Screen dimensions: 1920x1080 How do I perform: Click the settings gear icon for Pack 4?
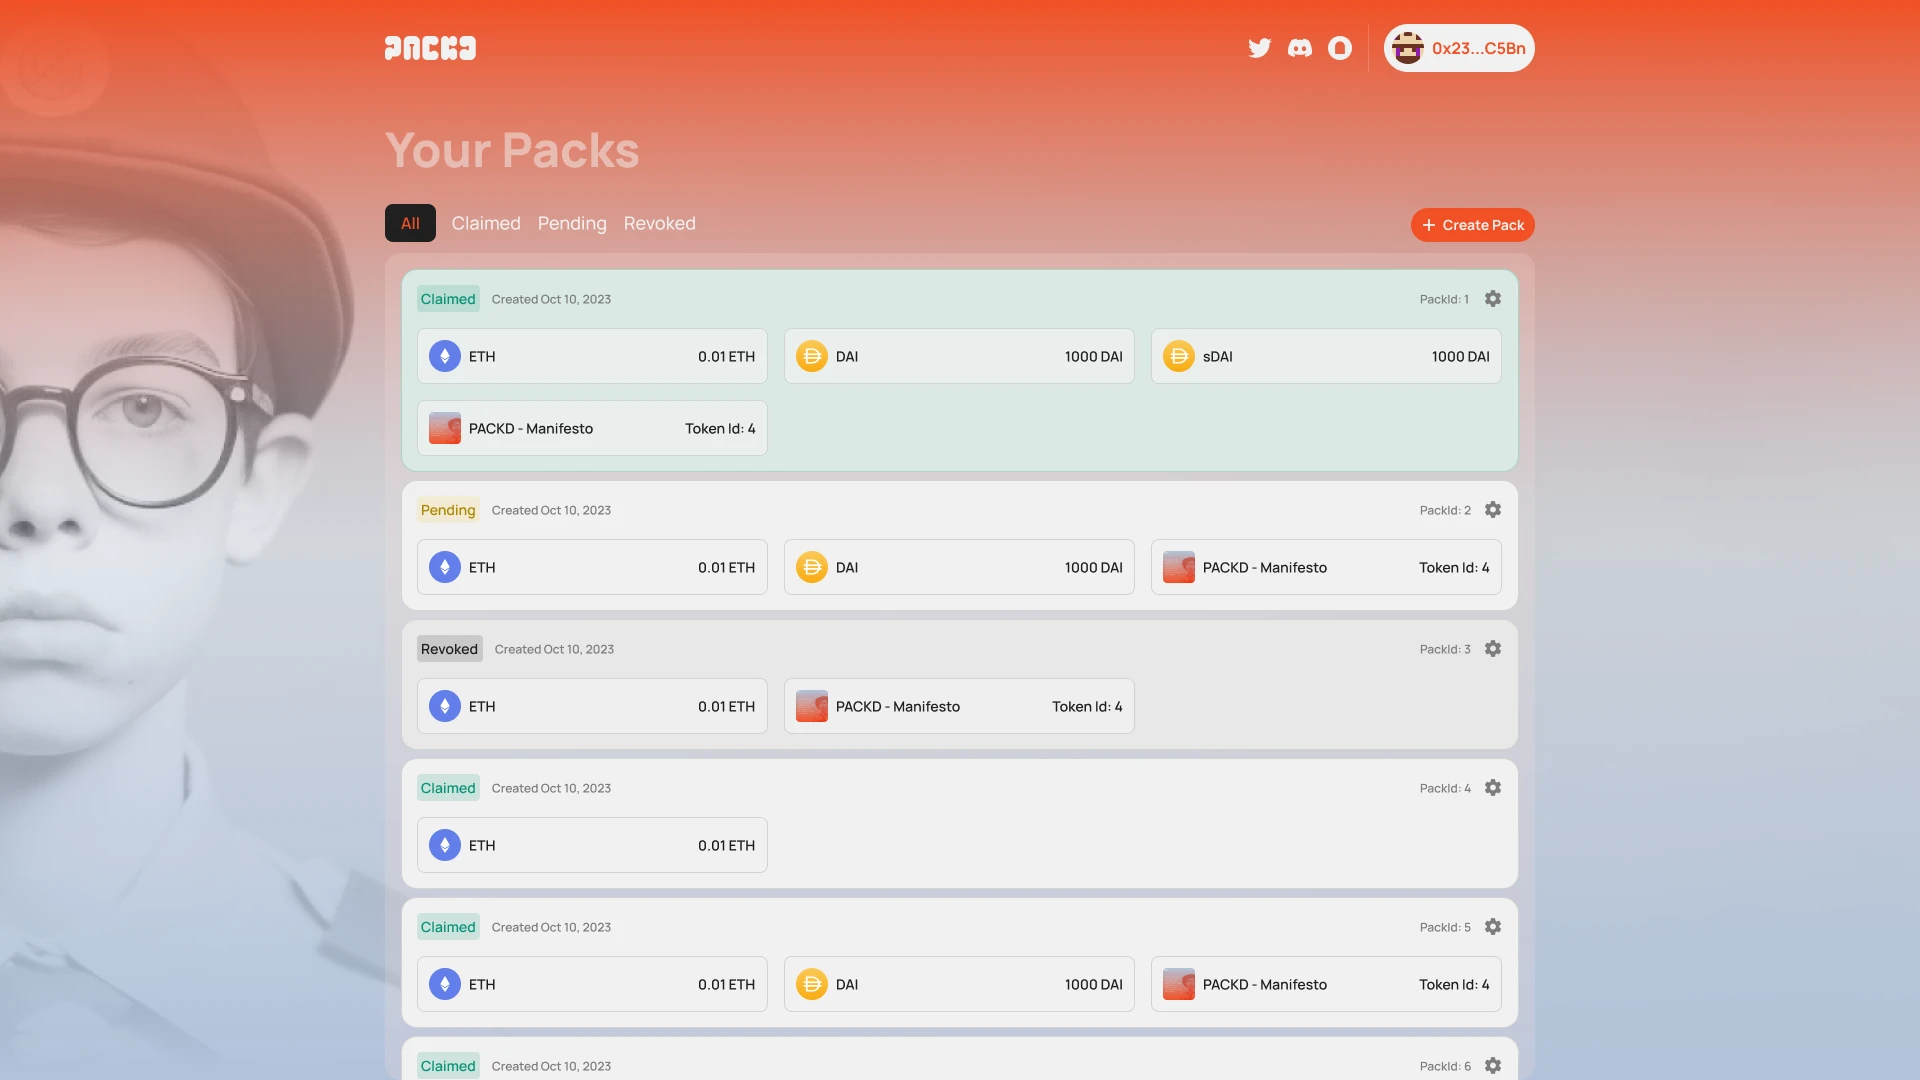[1491, 789]
